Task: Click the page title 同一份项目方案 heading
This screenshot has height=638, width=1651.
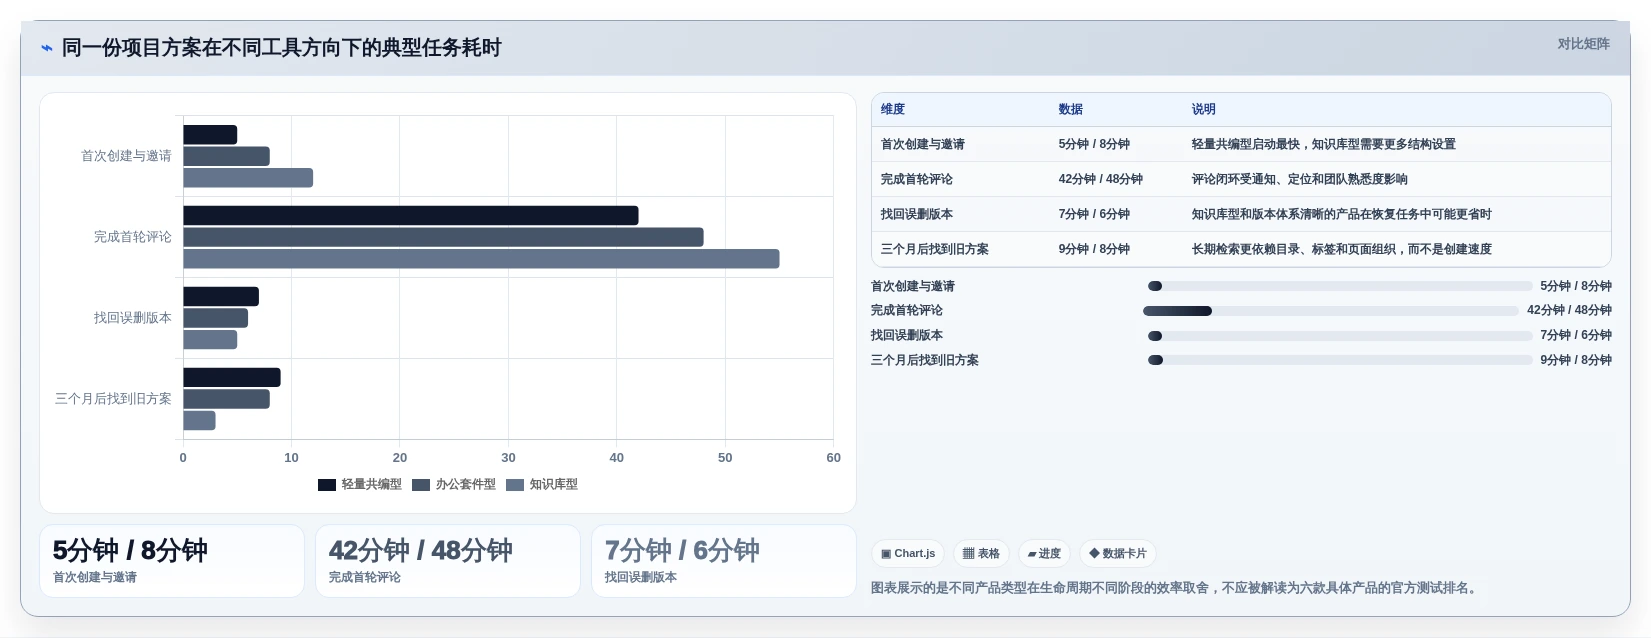Action: pyautogui.click(x=282, y=48)
